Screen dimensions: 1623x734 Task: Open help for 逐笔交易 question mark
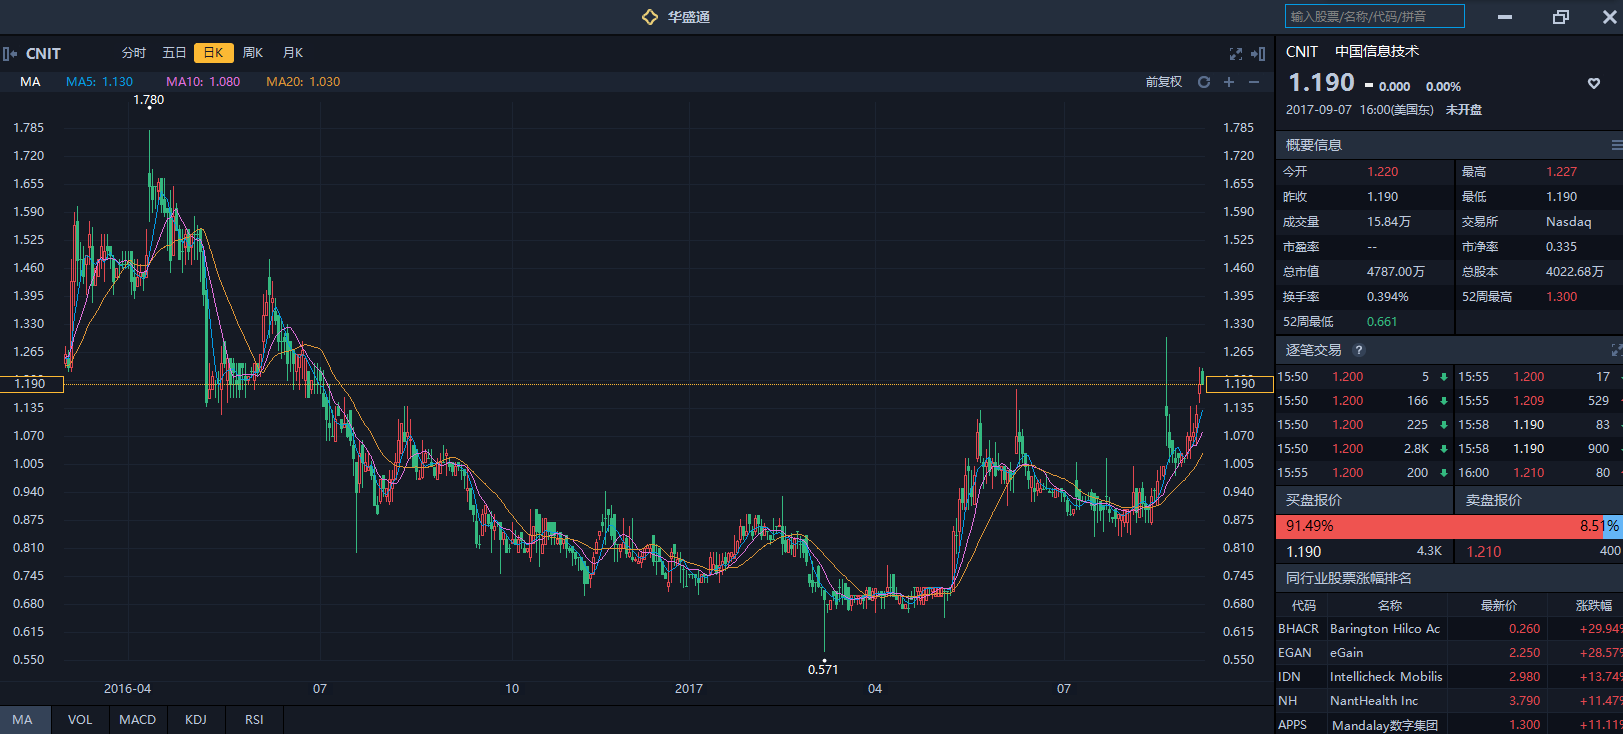click(x=1358, y=350)
